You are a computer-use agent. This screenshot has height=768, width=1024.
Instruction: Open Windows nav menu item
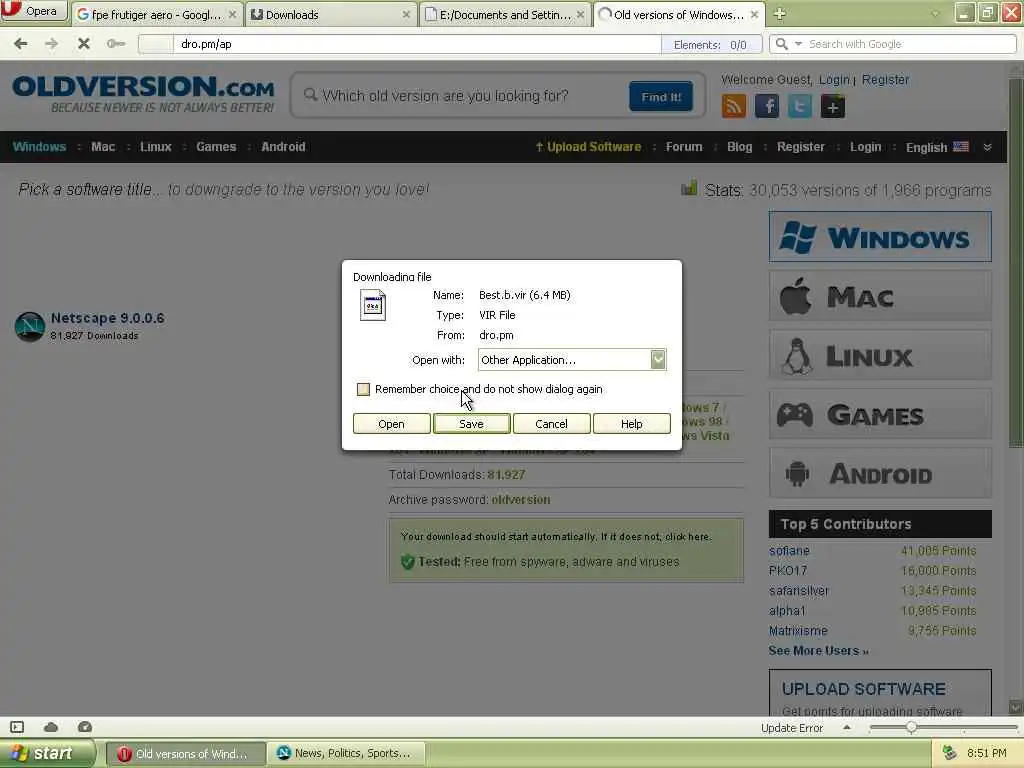tap(39, 147)
